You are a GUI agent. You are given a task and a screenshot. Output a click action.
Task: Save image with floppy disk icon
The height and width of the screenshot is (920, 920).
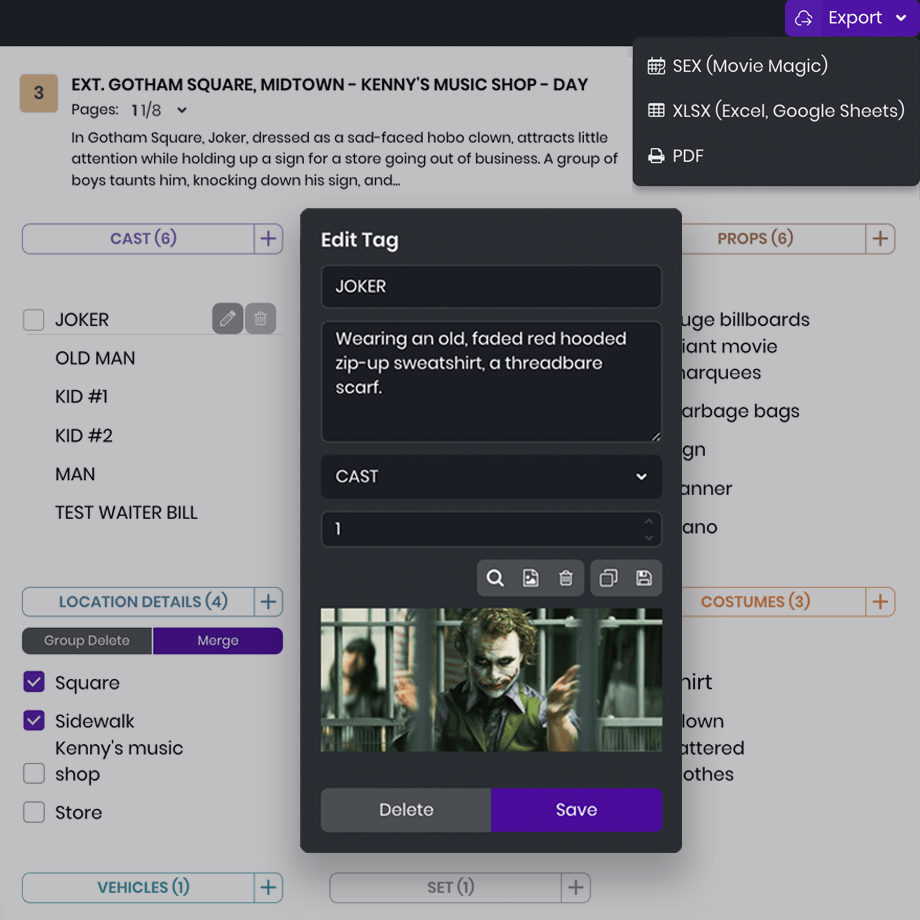(644, 579)
